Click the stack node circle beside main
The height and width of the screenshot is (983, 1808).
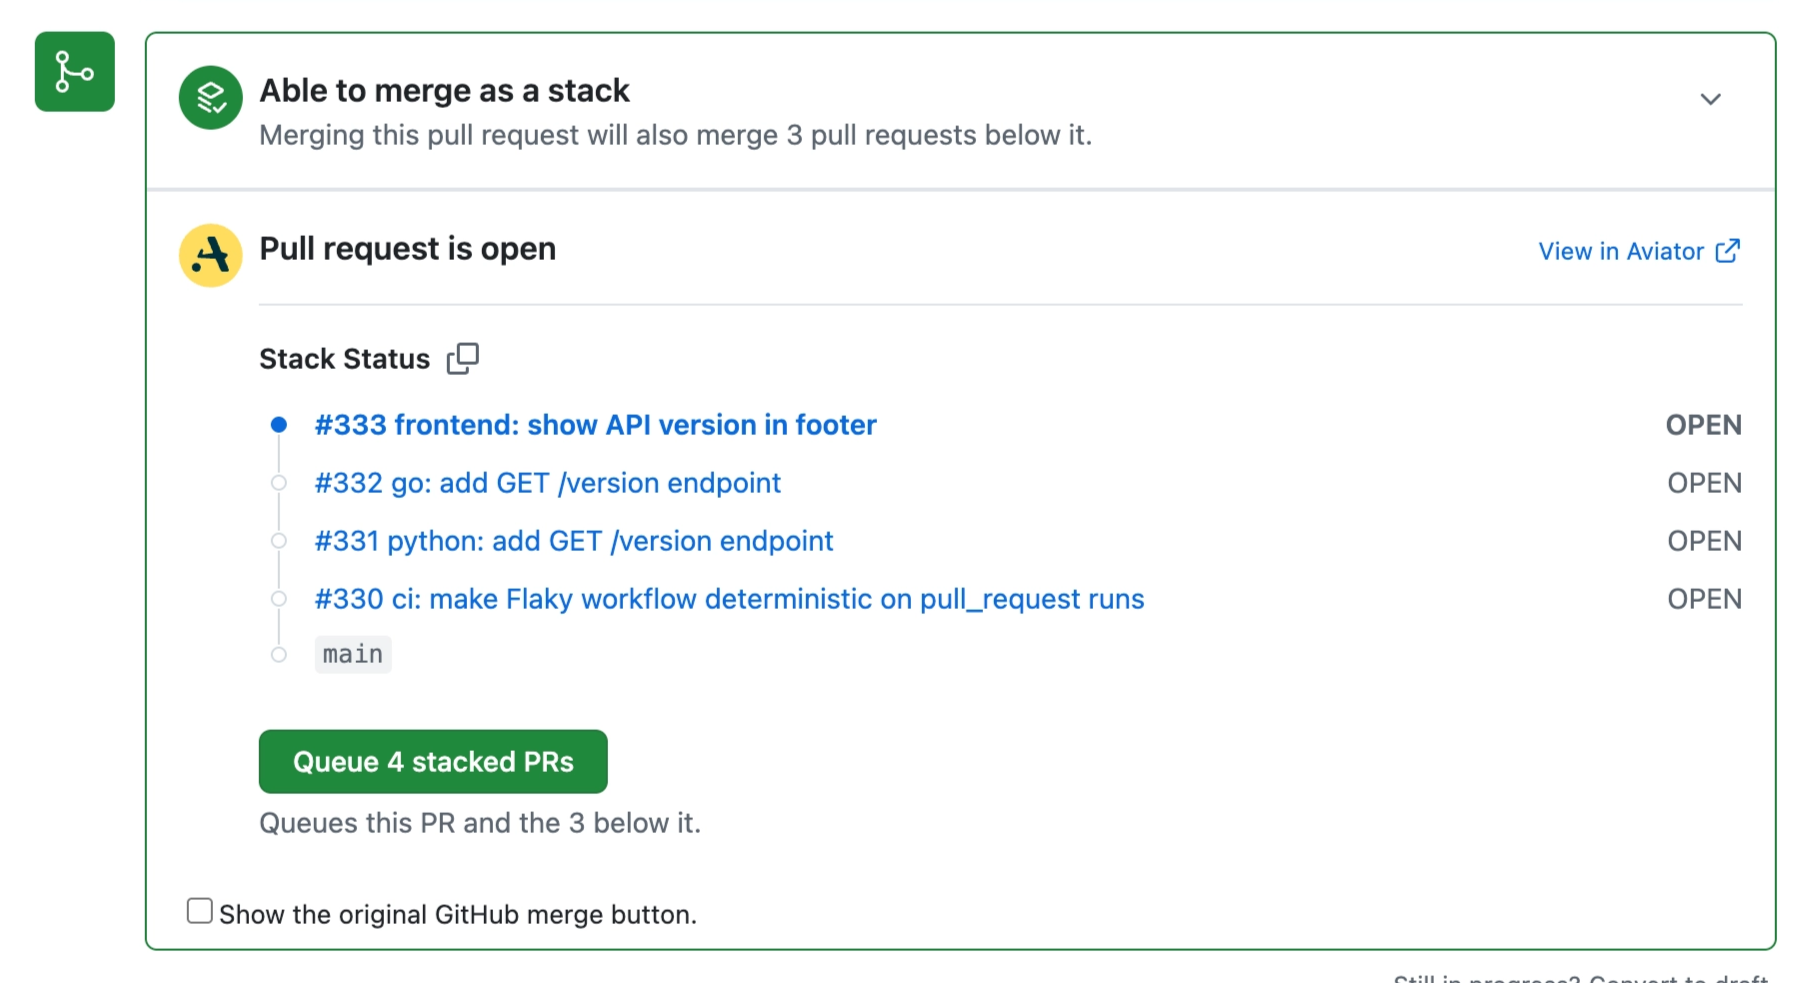279,655
